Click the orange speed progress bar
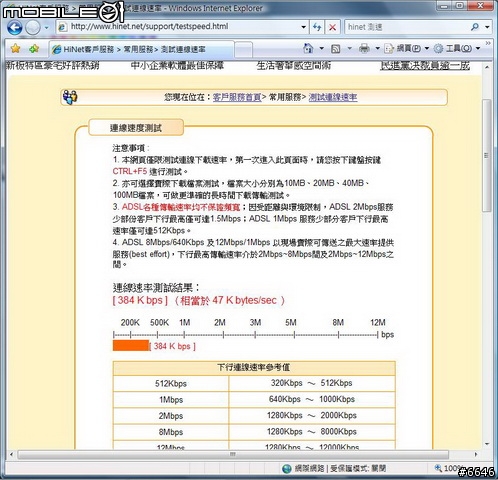The height and width of the screenshot is (480, 498). (x=131, y=346)
